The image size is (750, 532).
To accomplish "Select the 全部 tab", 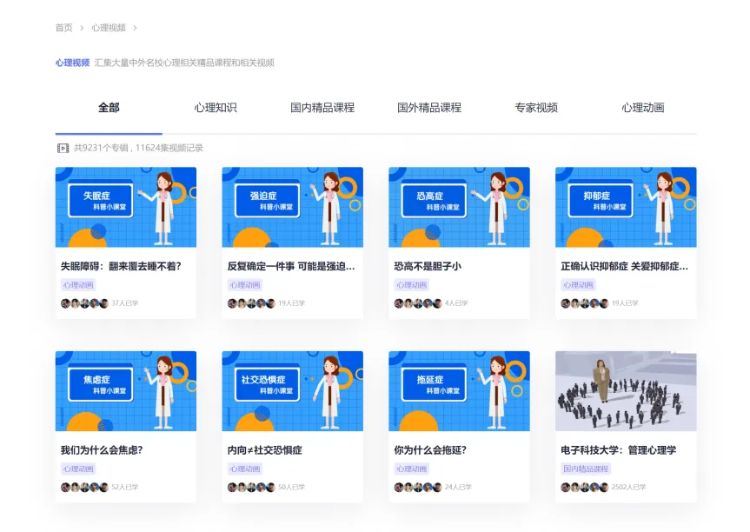I will pyautogui.click(x=108, y=108).
